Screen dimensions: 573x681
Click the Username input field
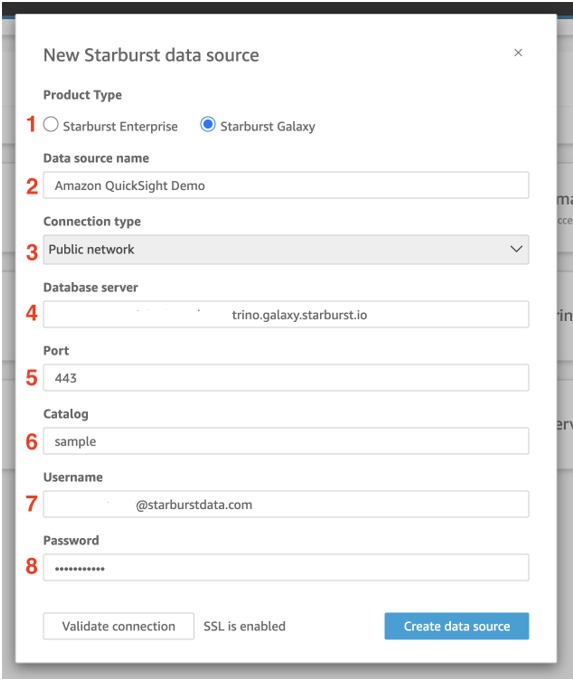coord(286,504)
